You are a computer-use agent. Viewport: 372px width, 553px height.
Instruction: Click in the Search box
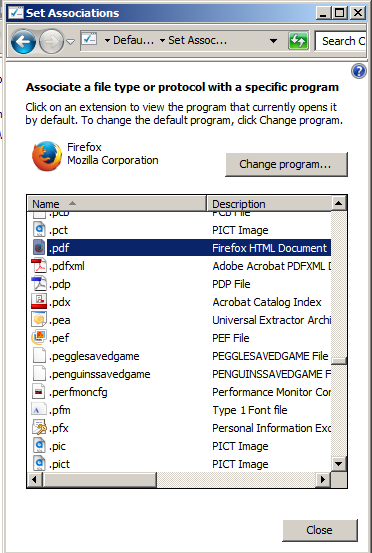click(341, 41)
